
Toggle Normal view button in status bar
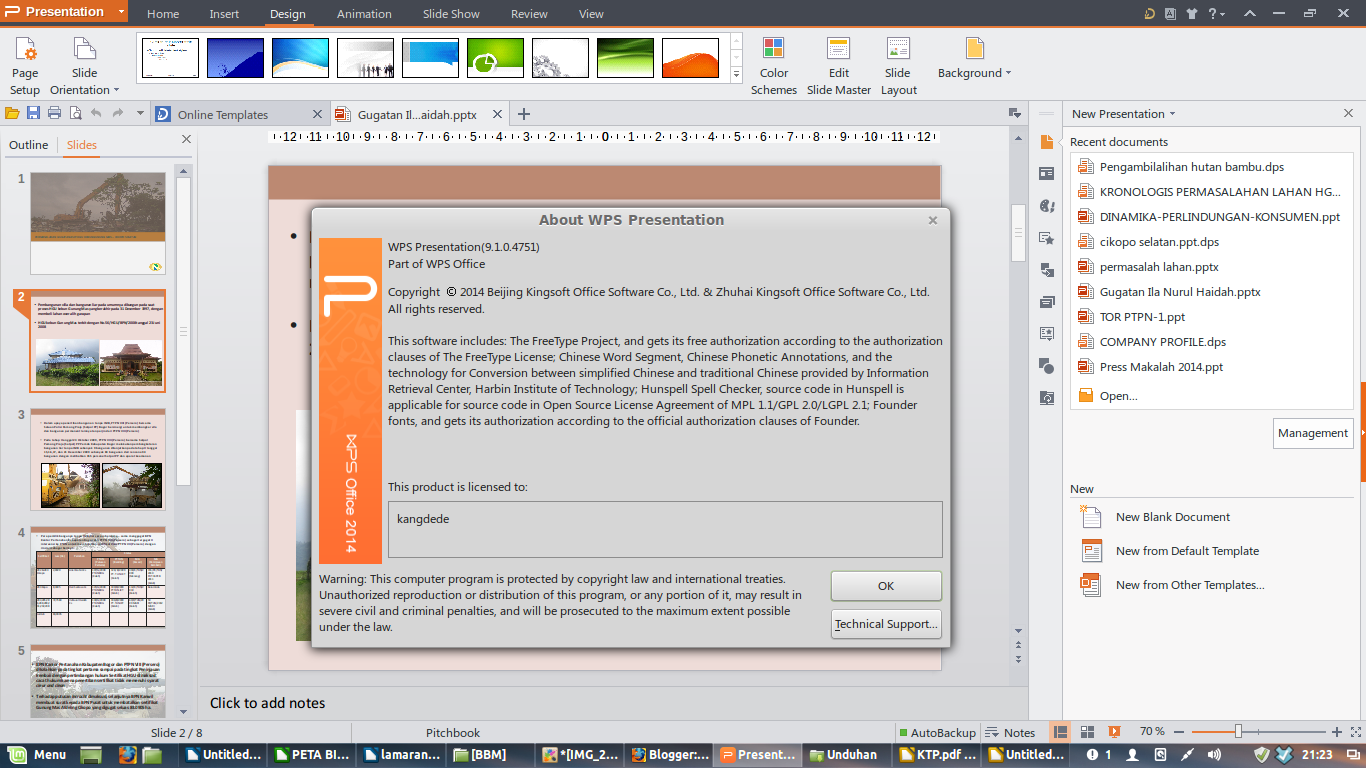coord(1061,732)
